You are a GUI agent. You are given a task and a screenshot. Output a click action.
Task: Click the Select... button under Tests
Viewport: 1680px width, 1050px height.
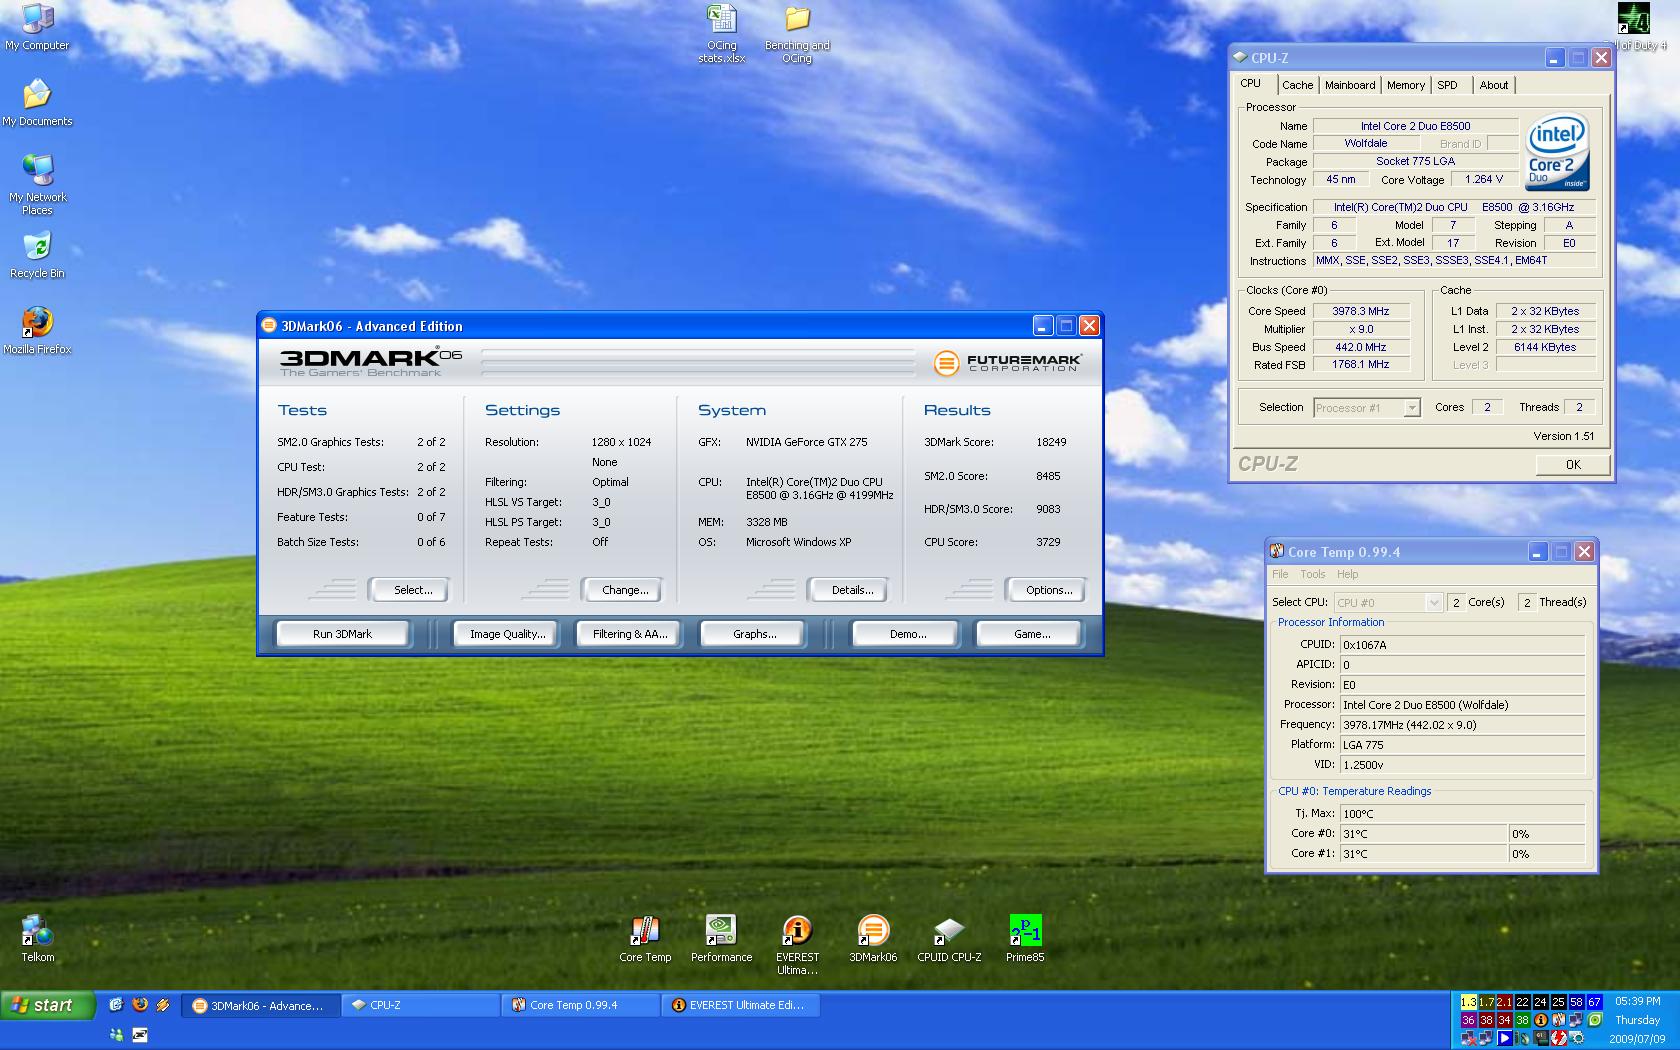pyautogui.click(x=409, y=590)
